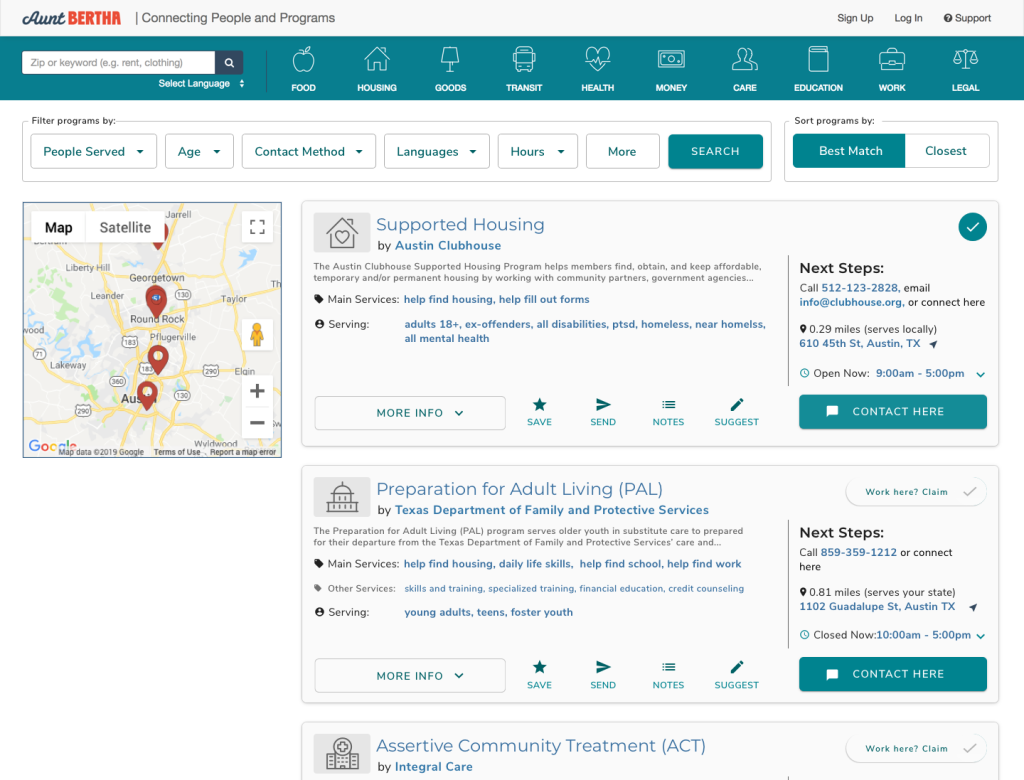The image size is (1024, 780).
Task: Claim the Preparation for Adult Living listing
Action: pos(916,492)
